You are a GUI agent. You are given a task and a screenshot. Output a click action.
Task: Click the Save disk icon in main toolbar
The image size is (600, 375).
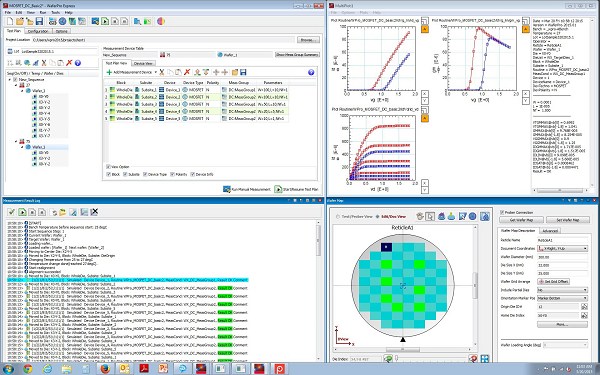coord(39,21)
